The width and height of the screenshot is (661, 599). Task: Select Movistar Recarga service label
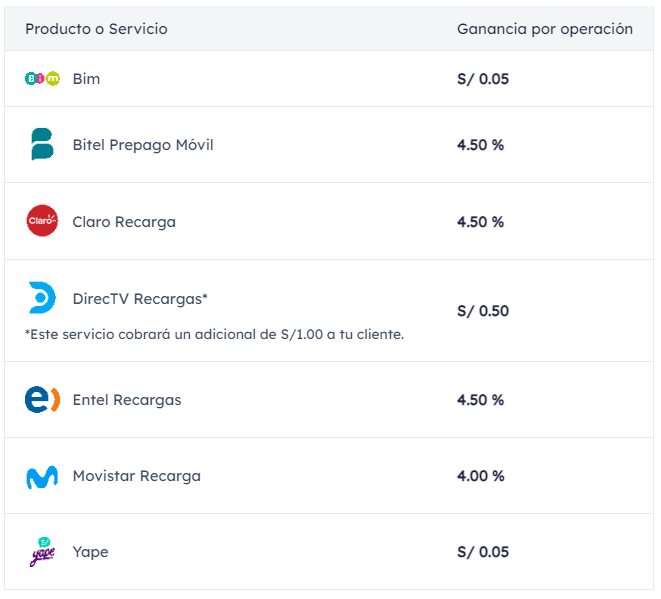click(137, 476)
